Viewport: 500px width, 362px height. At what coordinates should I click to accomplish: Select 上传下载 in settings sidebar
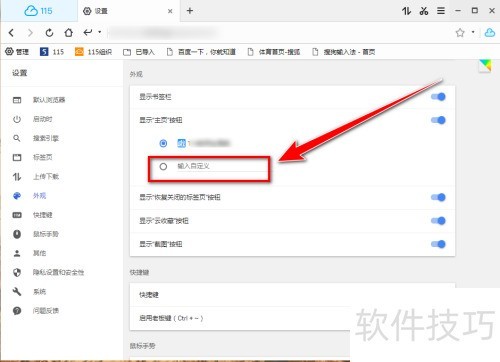click(x=46, y=176)
